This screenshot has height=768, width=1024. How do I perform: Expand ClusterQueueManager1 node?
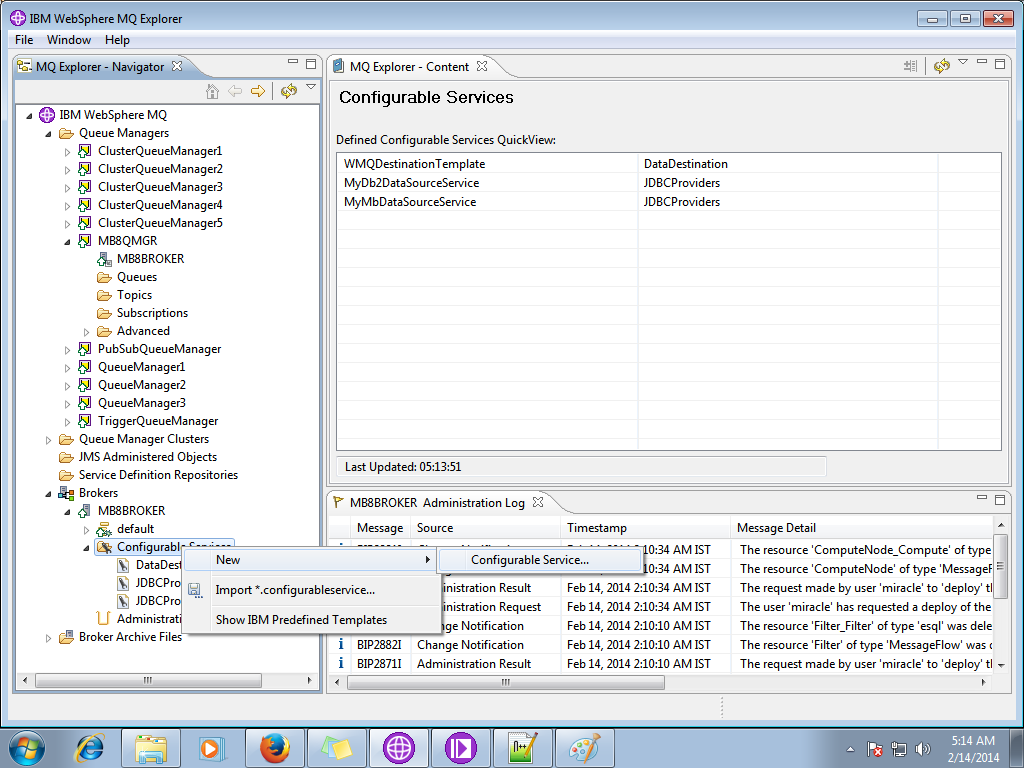pyautogui.click(x=67, y=152)
